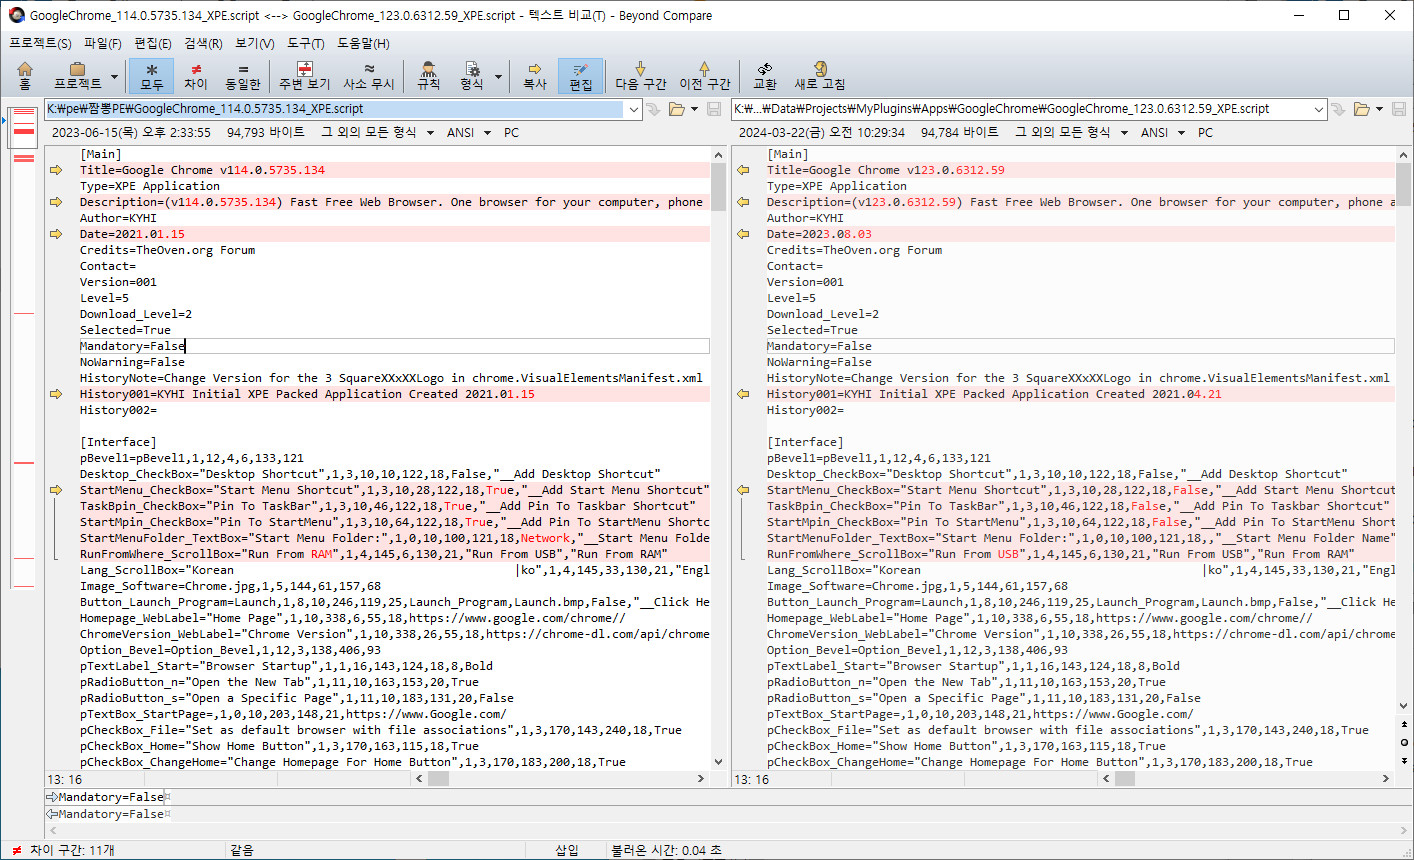Click the difference thumbnail overview map
The width and height of the screenshot is (1414, 860).
23,348
